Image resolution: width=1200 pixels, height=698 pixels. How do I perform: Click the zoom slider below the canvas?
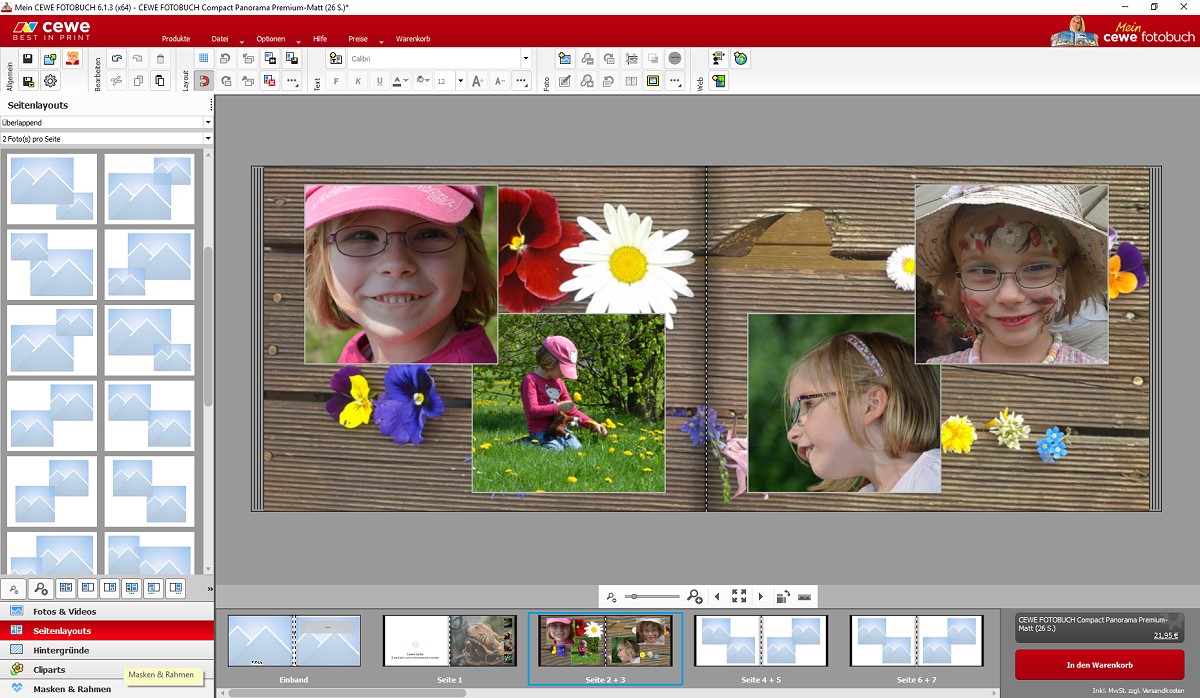tap(653, 597)
